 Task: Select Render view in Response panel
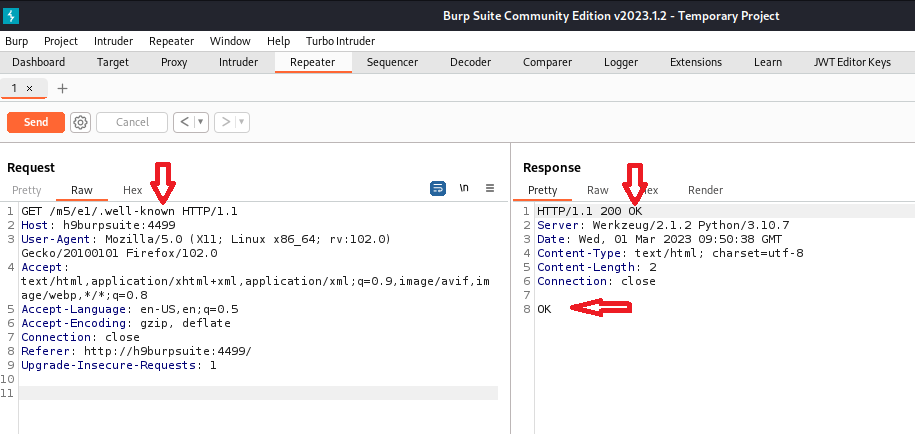click(x=706, y=190)
